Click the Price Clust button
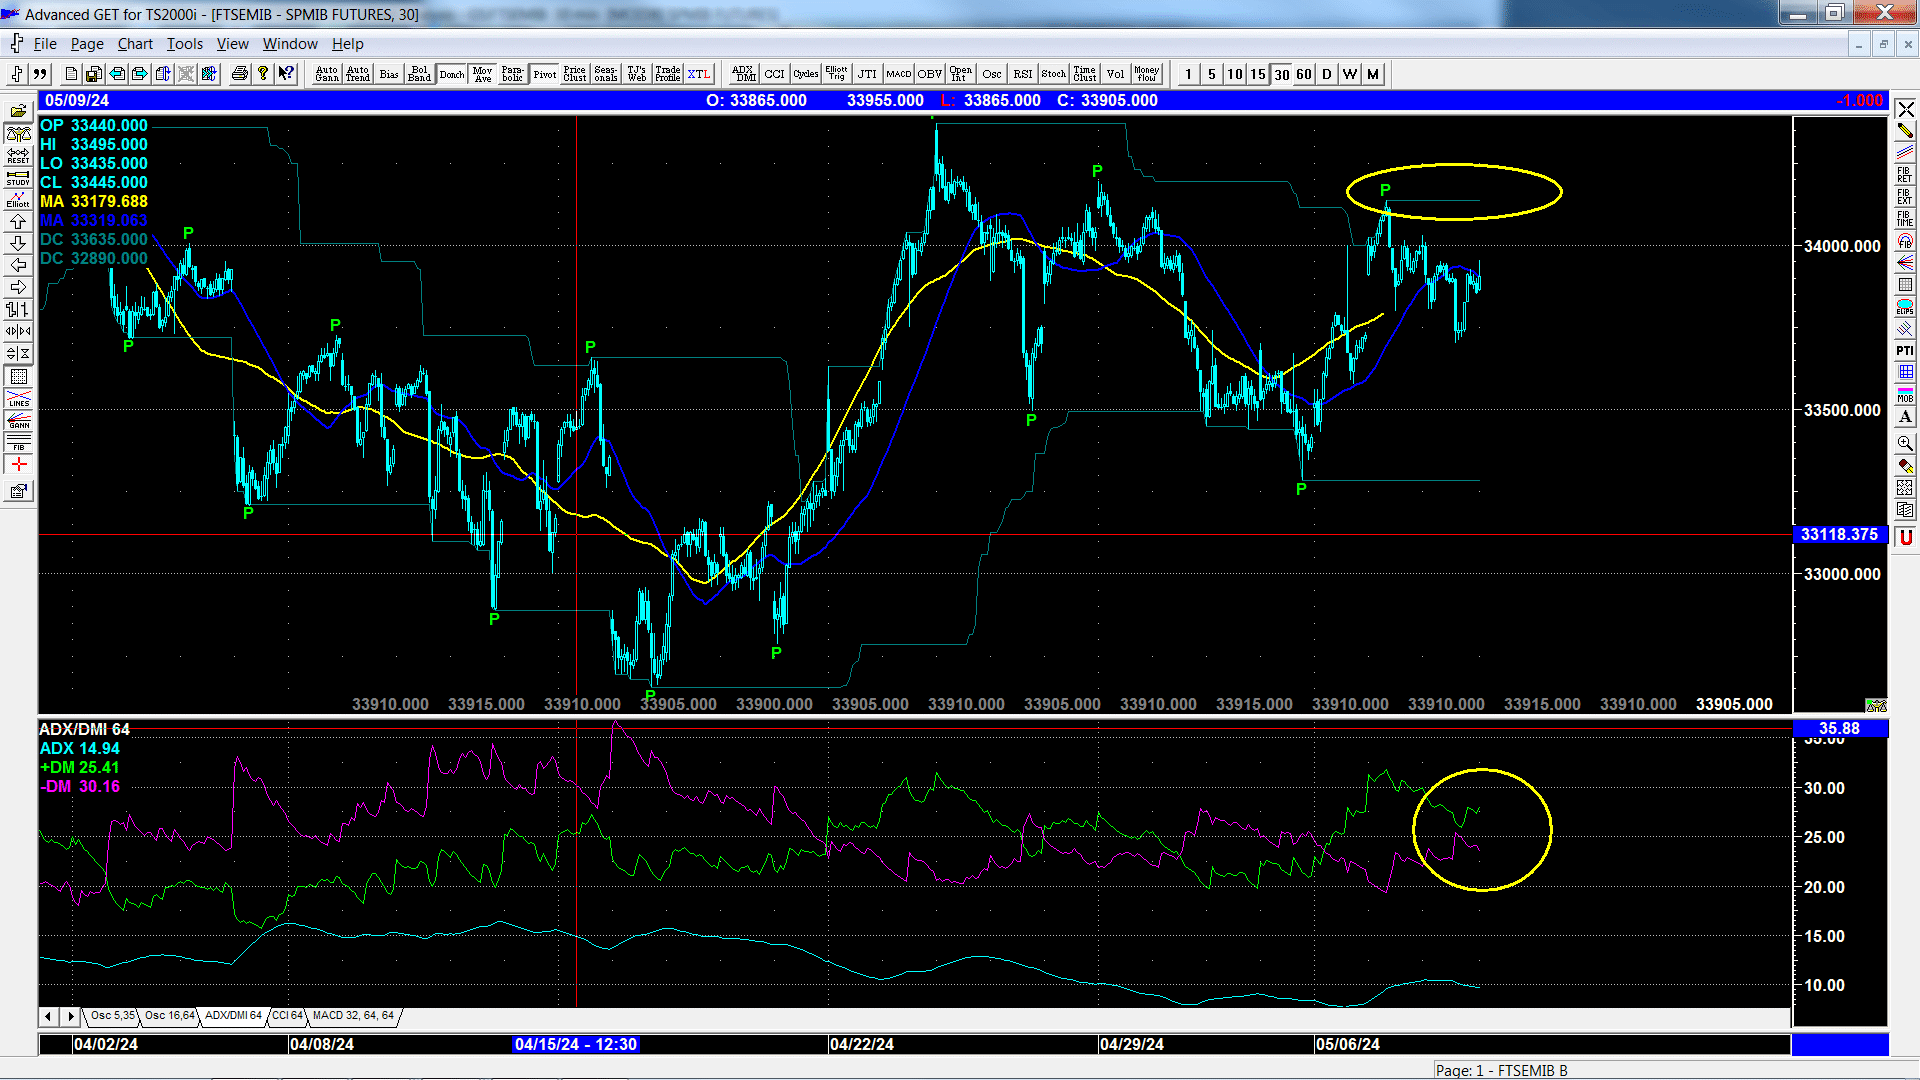1920x1080 pixels. pyautogui.click(x=575, y=74)
